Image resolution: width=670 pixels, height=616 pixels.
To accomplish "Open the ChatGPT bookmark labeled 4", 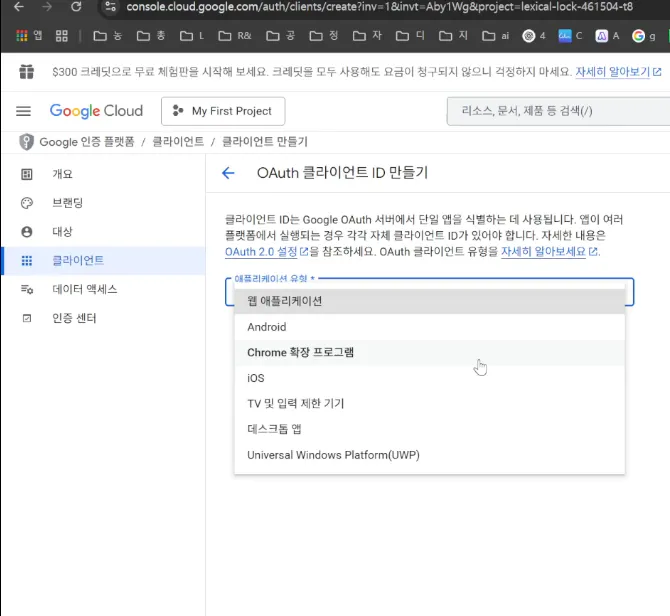I will [534, 36].
